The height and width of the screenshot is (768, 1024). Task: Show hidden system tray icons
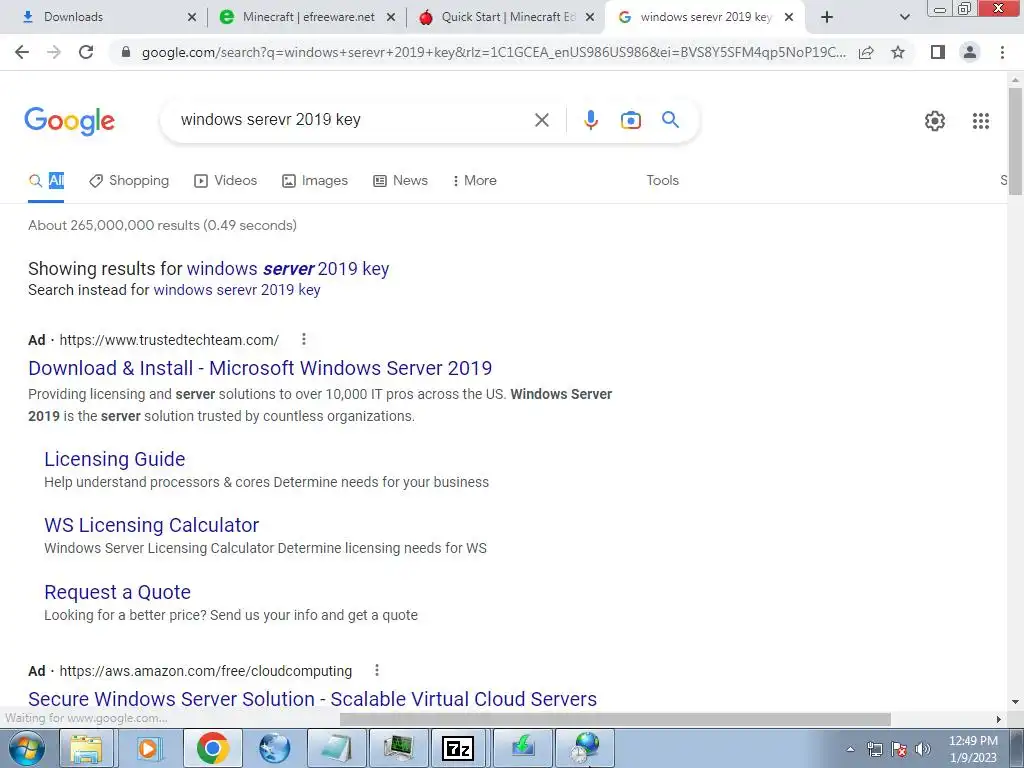click(x=850, y=749)
